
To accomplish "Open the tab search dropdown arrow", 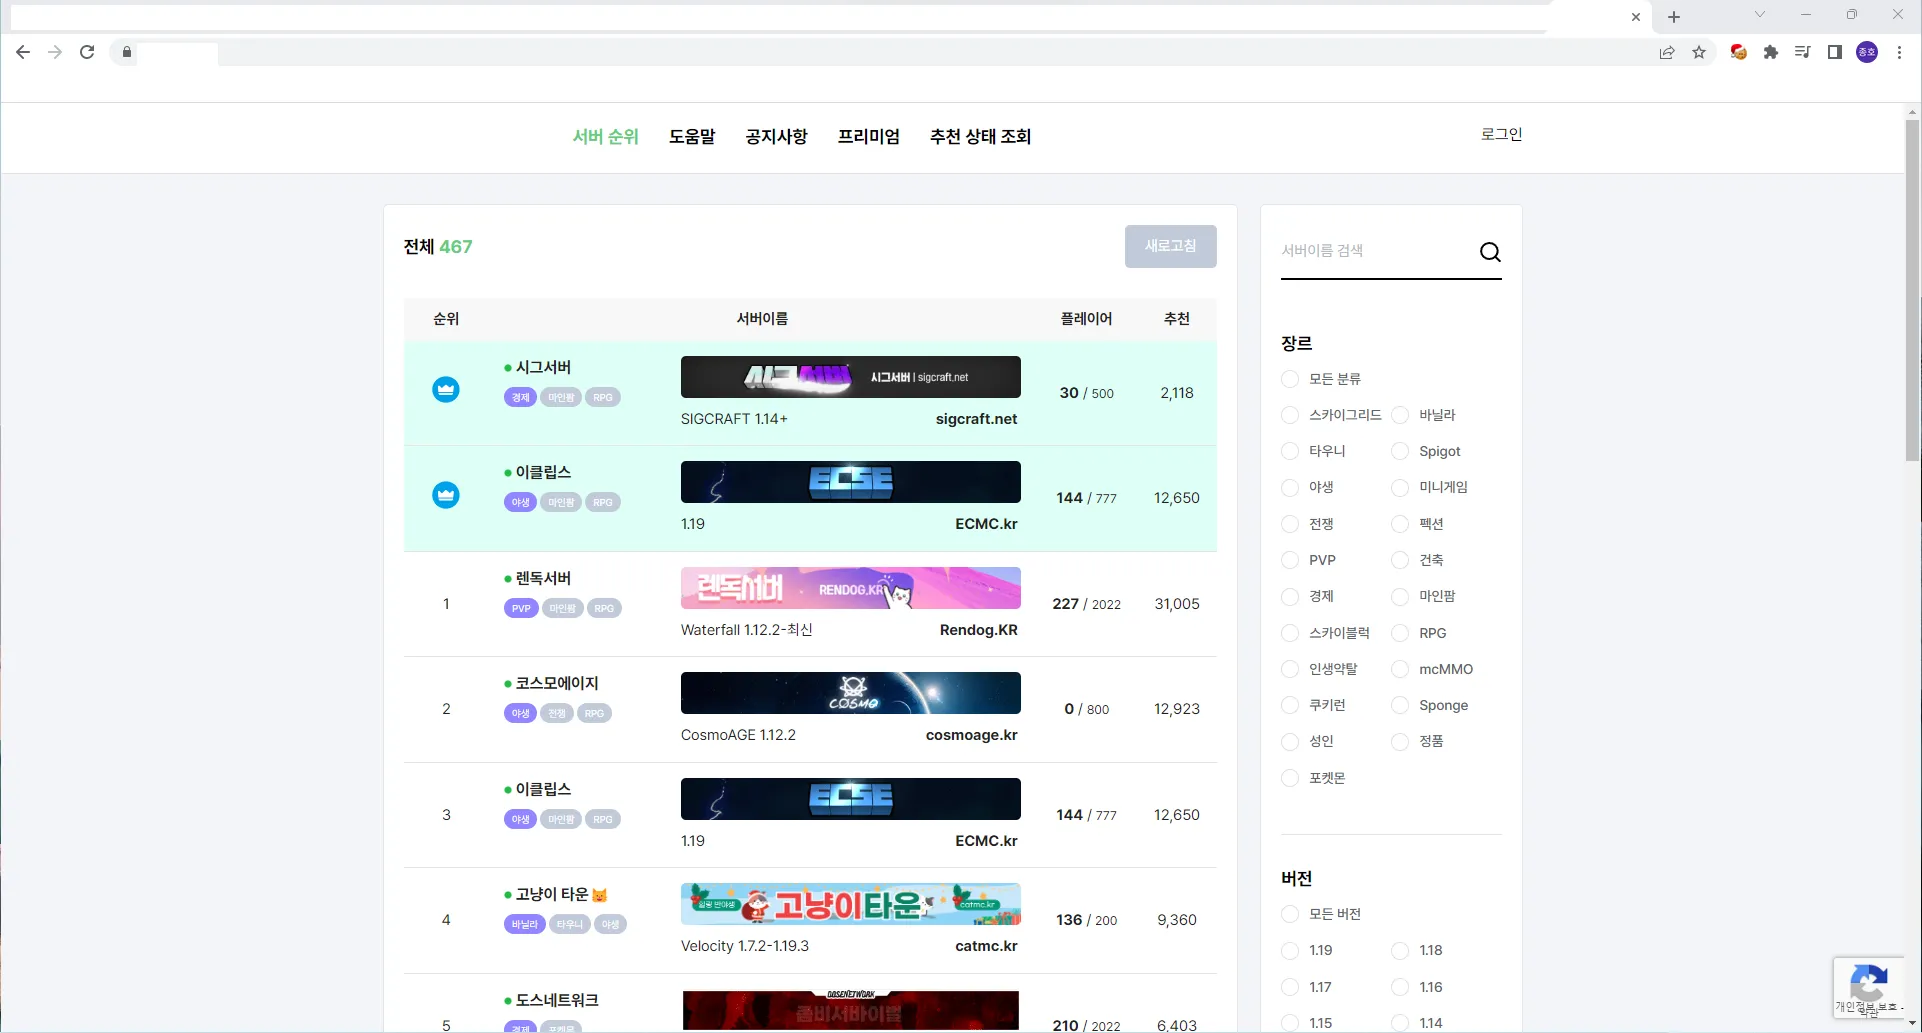I will 1758,15.
